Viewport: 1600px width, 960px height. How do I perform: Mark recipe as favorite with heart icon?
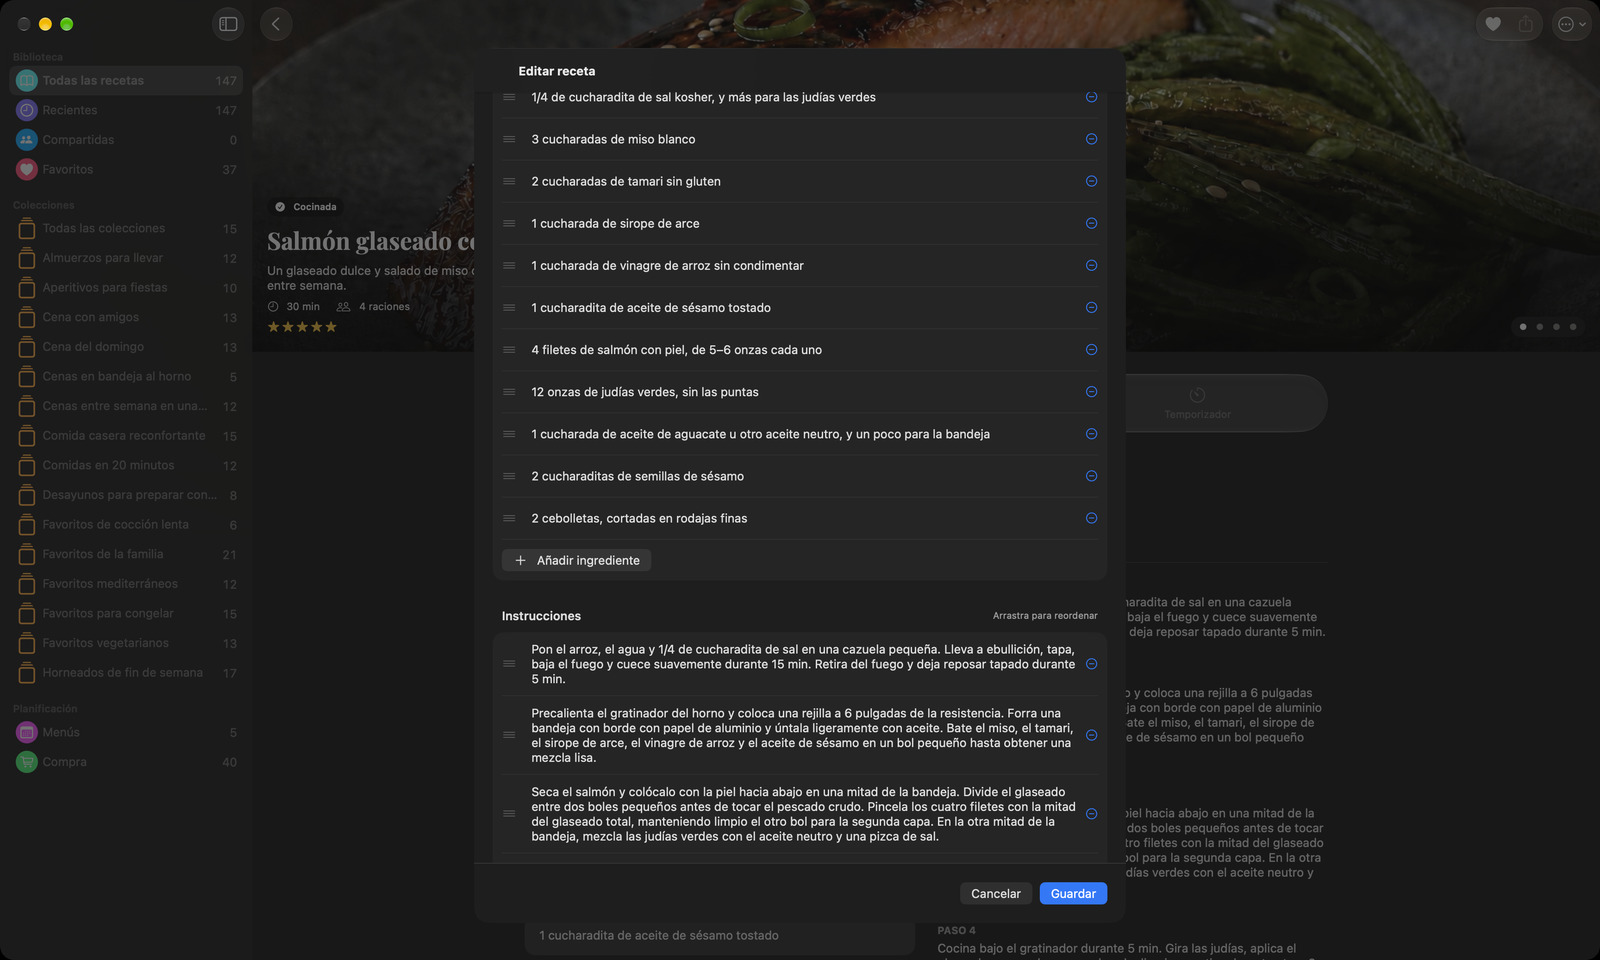pos(1493,24)
